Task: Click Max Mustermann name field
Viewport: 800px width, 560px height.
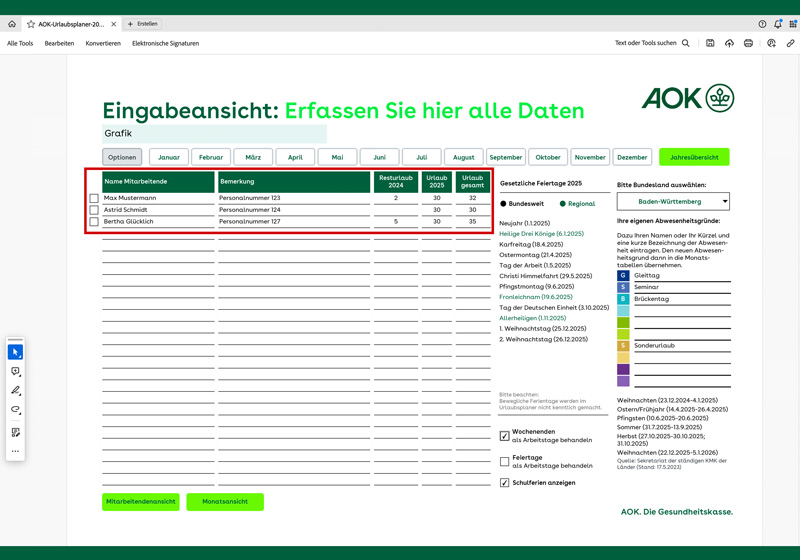Action: tap(158, 198)
